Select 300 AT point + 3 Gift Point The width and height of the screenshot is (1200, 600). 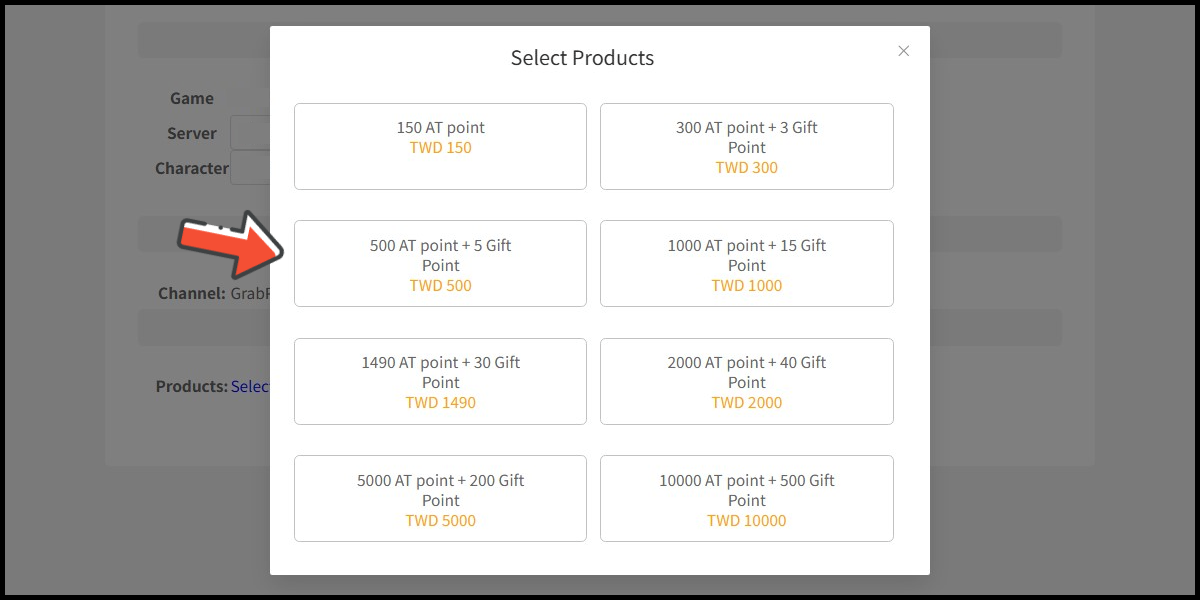[746, 146]
